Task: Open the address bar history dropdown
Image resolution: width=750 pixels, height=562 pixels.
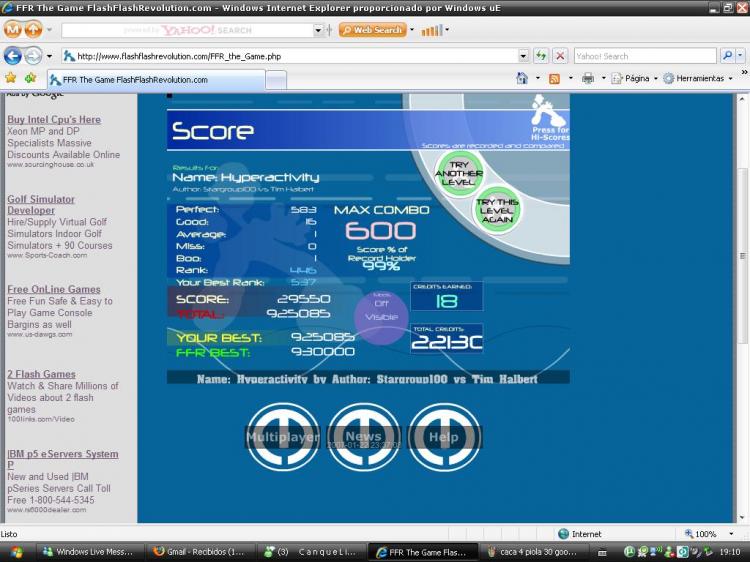Action: point(524,56)
